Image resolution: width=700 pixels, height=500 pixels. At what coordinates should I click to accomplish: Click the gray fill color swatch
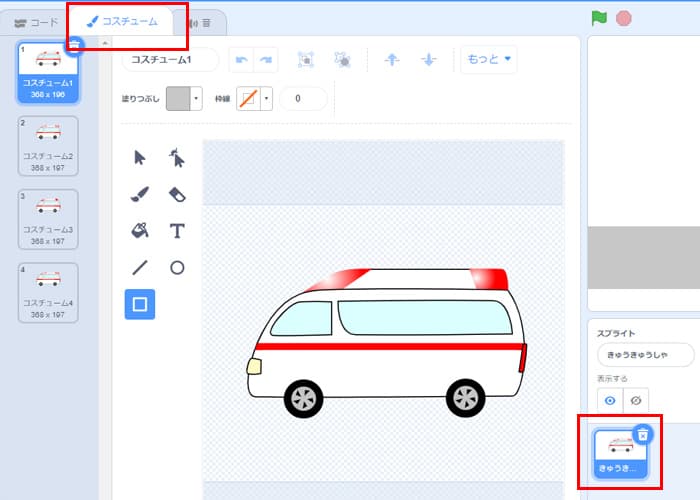click(178, 98)
